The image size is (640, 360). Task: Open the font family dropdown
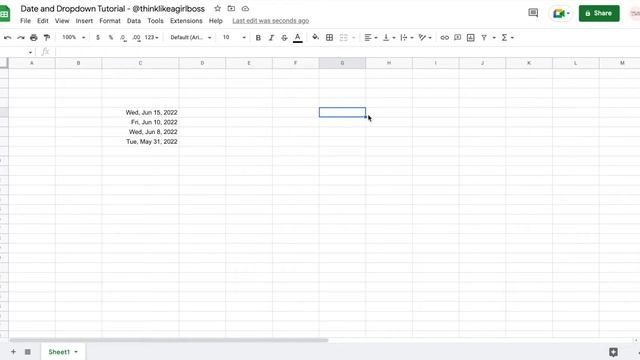point(191,38)
